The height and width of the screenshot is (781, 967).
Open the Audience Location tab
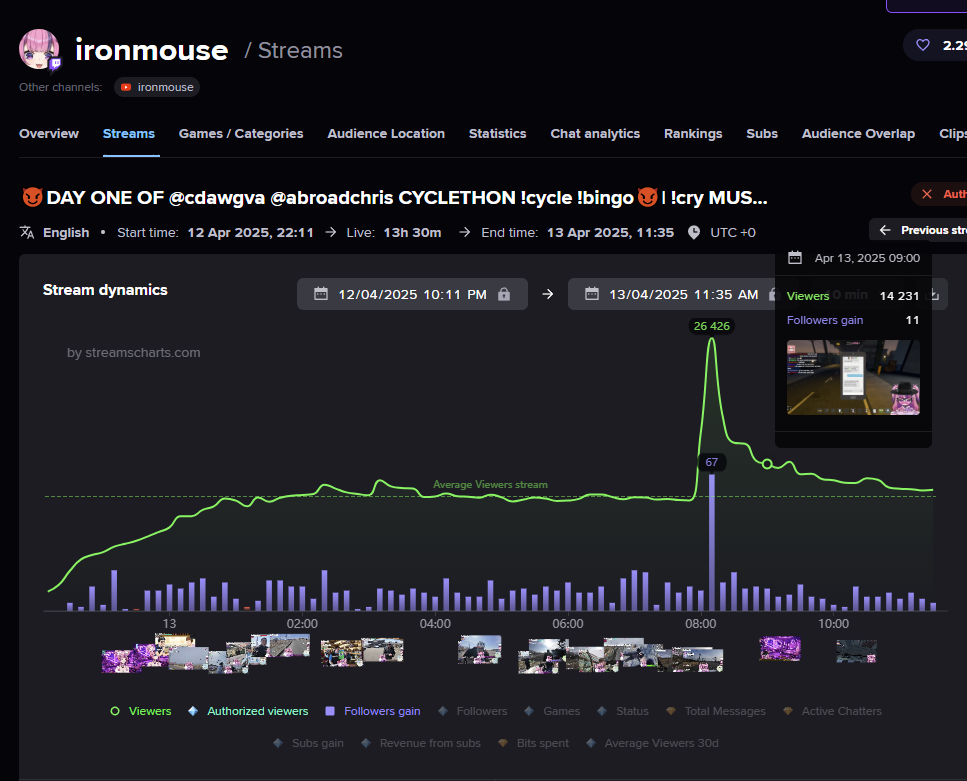point(386,133)
